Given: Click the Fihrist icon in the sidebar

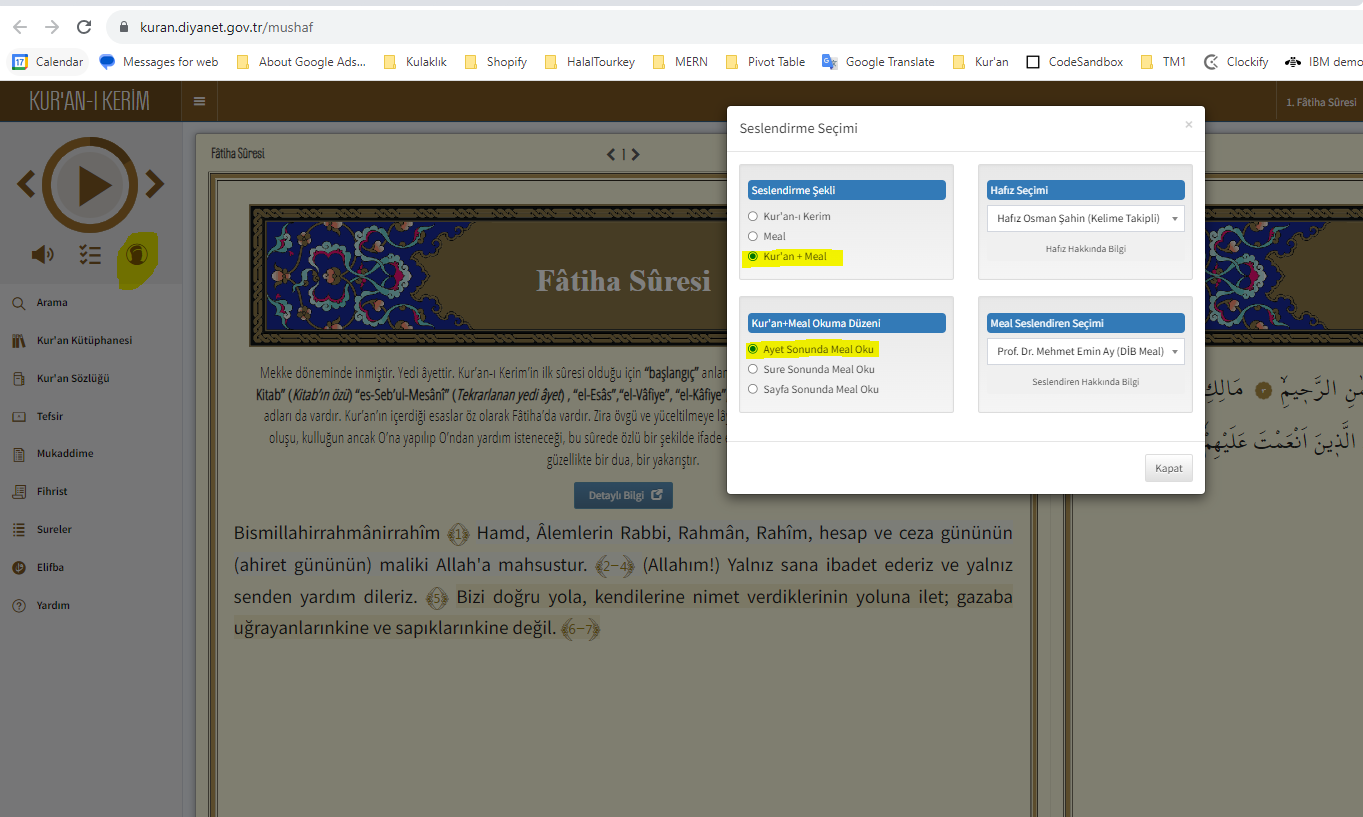Looking at the screenshot, I should (x=18, y=492).
